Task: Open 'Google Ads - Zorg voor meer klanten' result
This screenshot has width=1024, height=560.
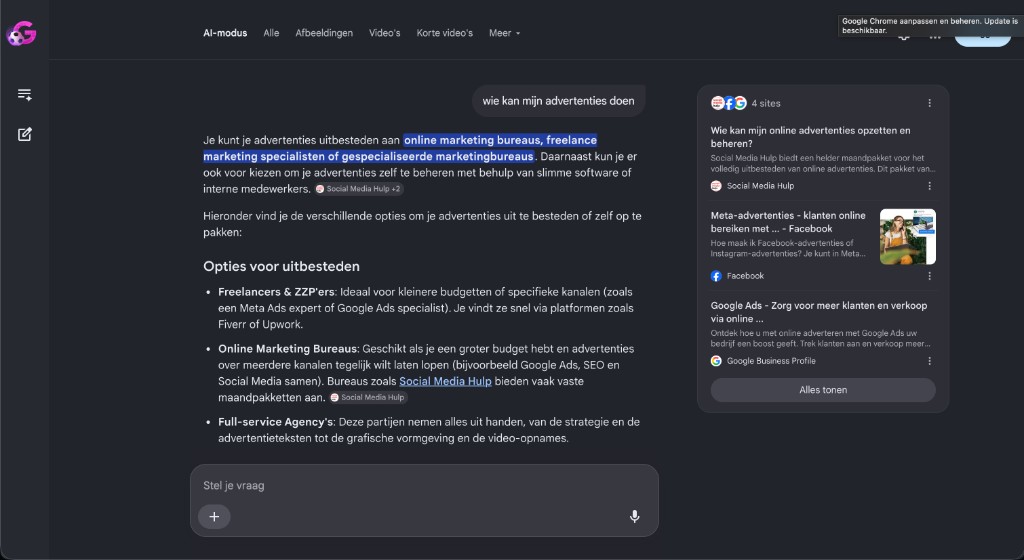Action: click(x=819, y=312)
